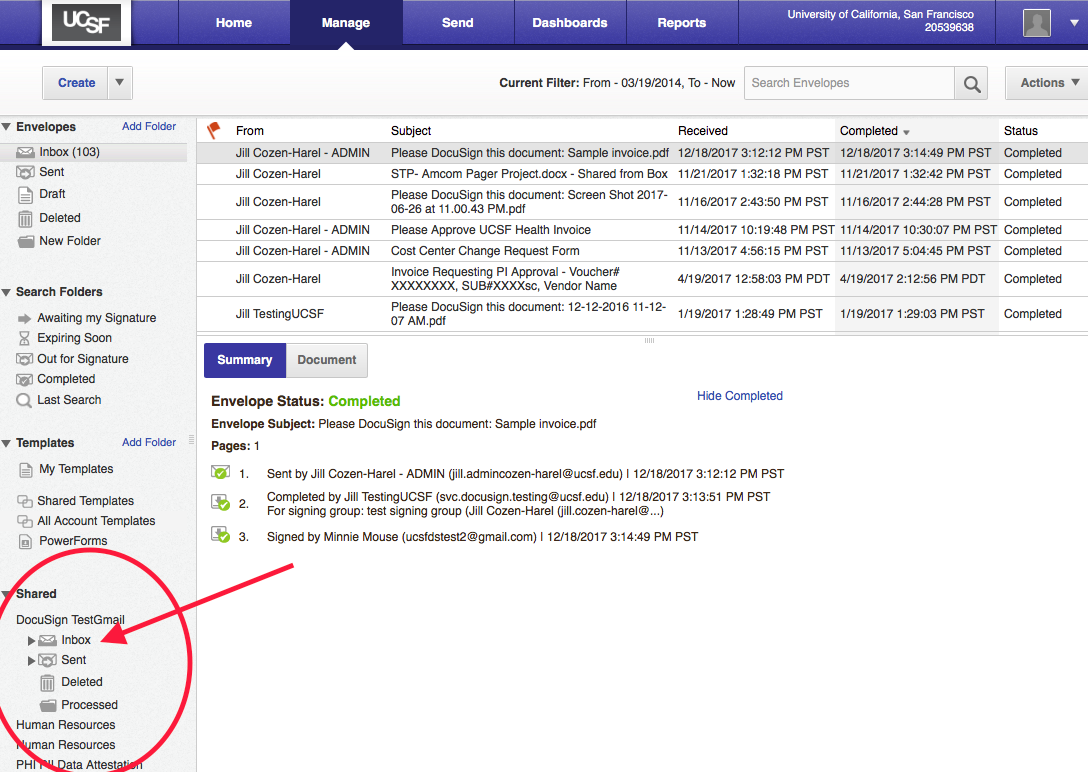Image resolution: width=1088 pixels, height=772 pixels.
Task: Click the signed icon for step 3
Action: coord(220,534)
